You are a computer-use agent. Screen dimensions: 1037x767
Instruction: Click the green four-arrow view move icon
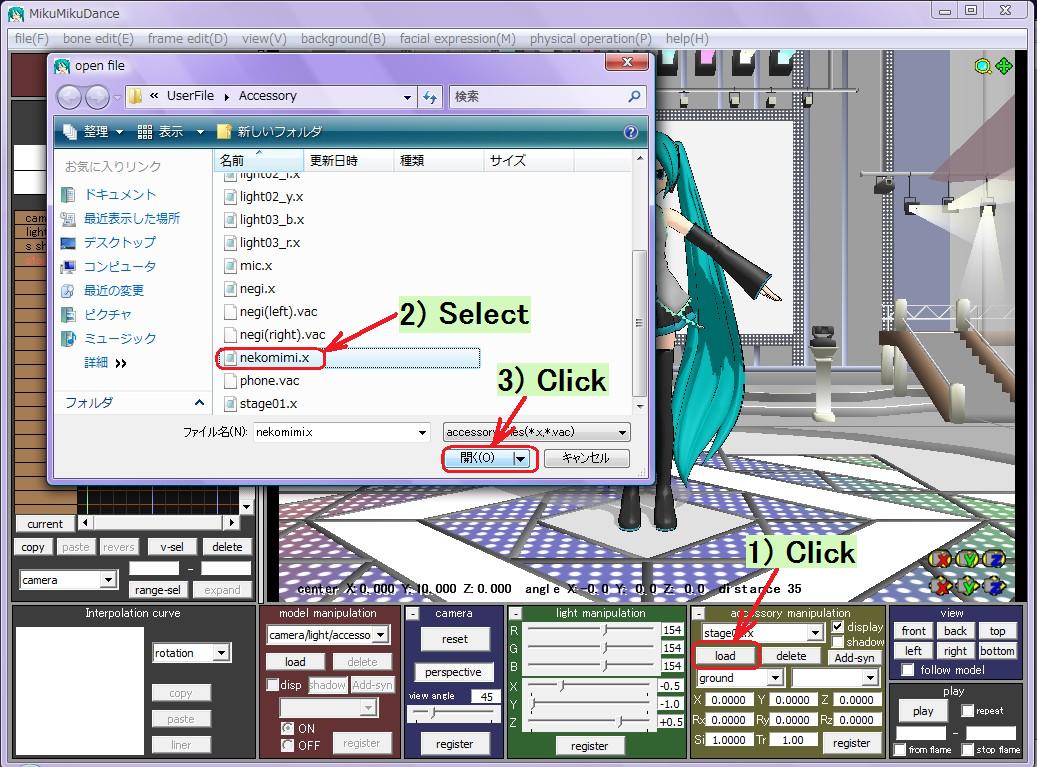[x=1004, y=66]
